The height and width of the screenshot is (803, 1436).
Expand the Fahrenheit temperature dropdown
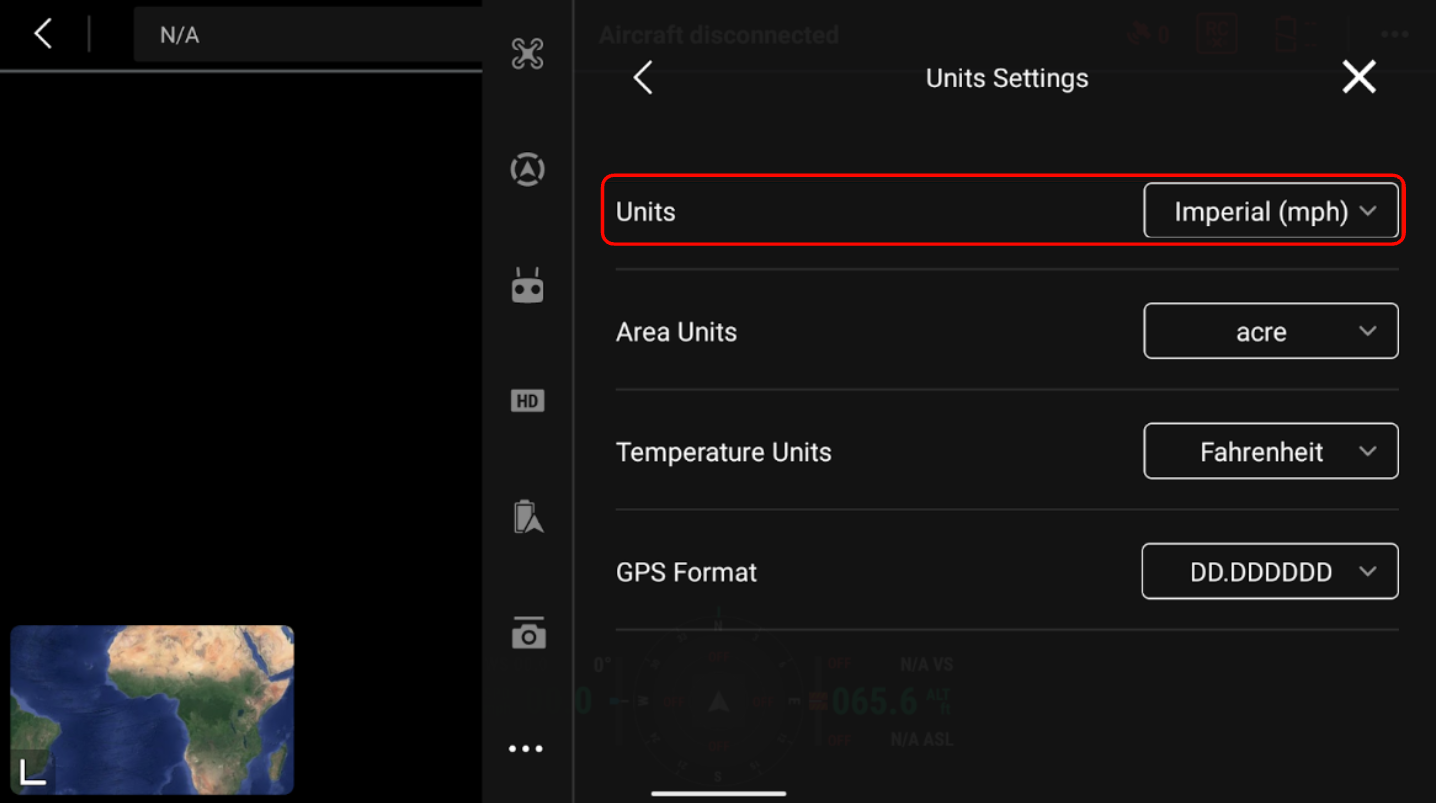click(1270, 451)
